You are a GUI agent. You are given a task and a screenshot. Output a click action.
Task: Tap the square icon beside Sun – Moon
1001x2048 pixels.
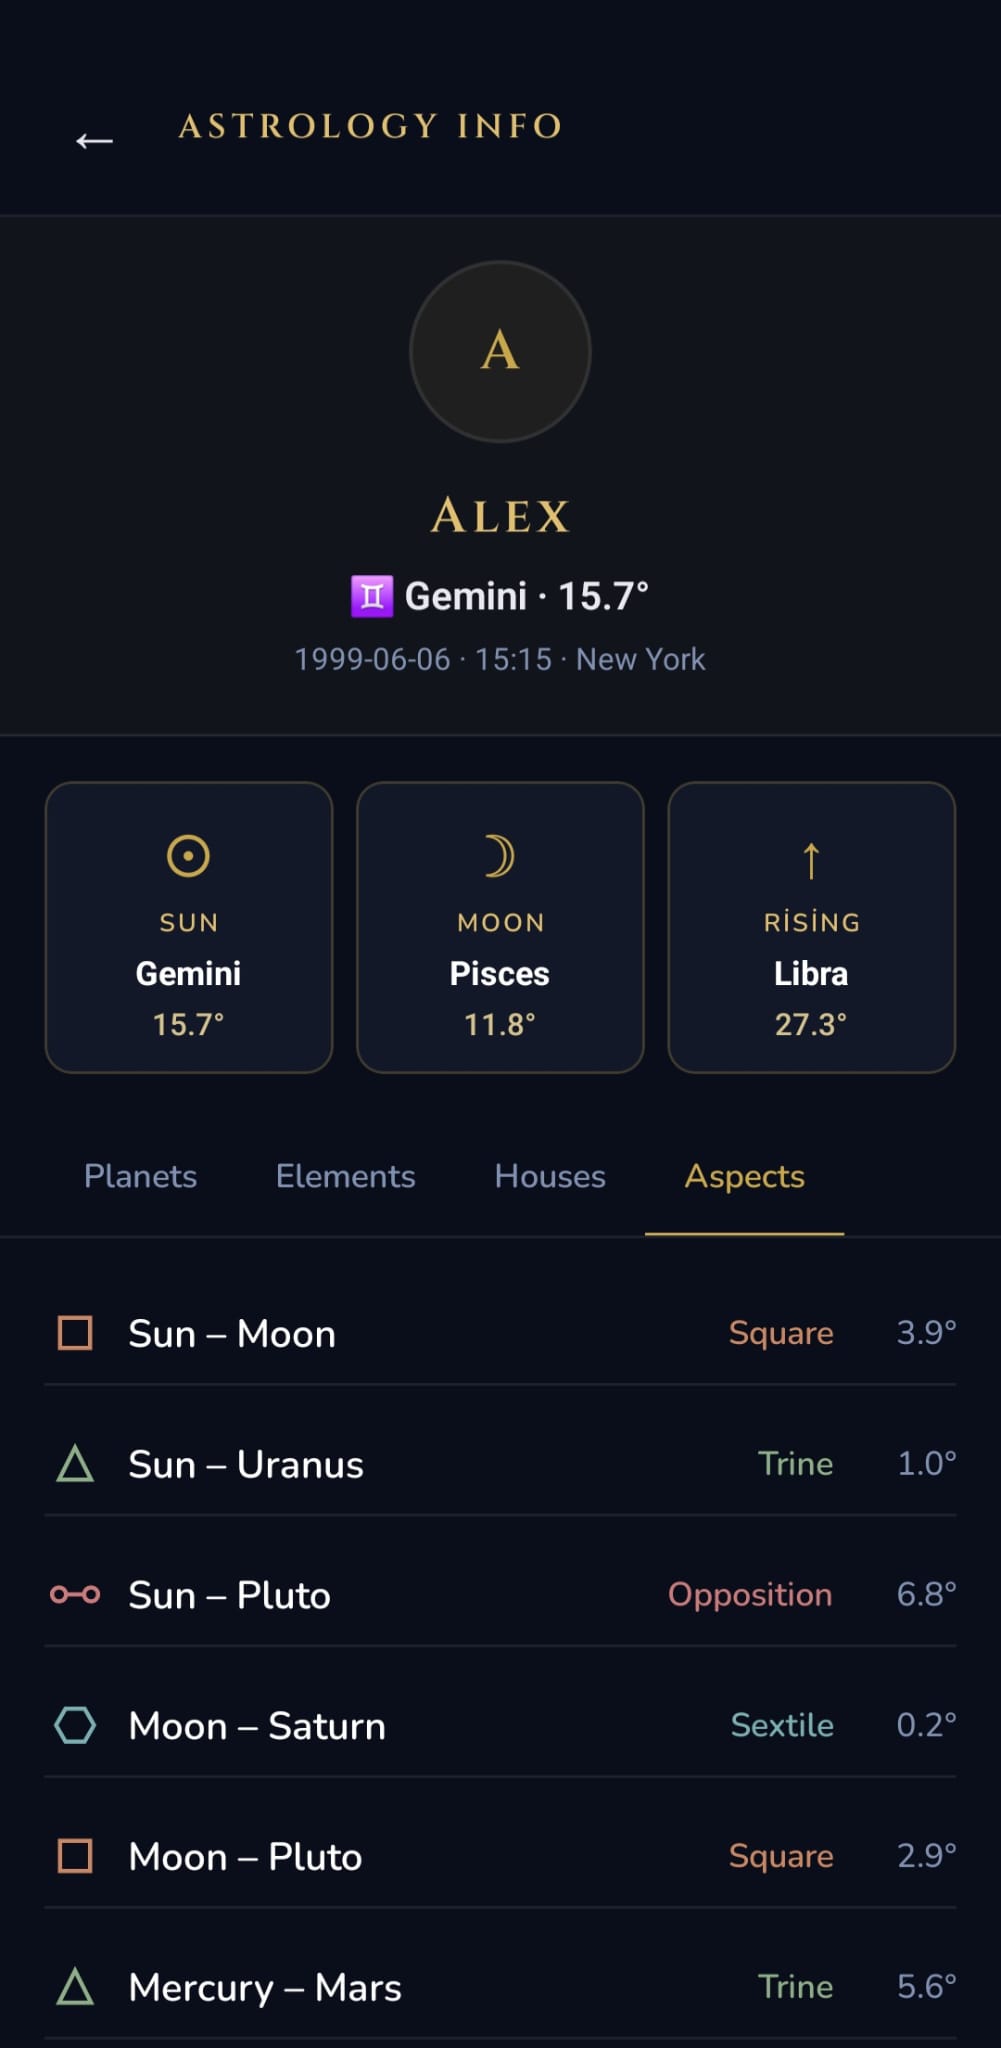pos(75,1333)
